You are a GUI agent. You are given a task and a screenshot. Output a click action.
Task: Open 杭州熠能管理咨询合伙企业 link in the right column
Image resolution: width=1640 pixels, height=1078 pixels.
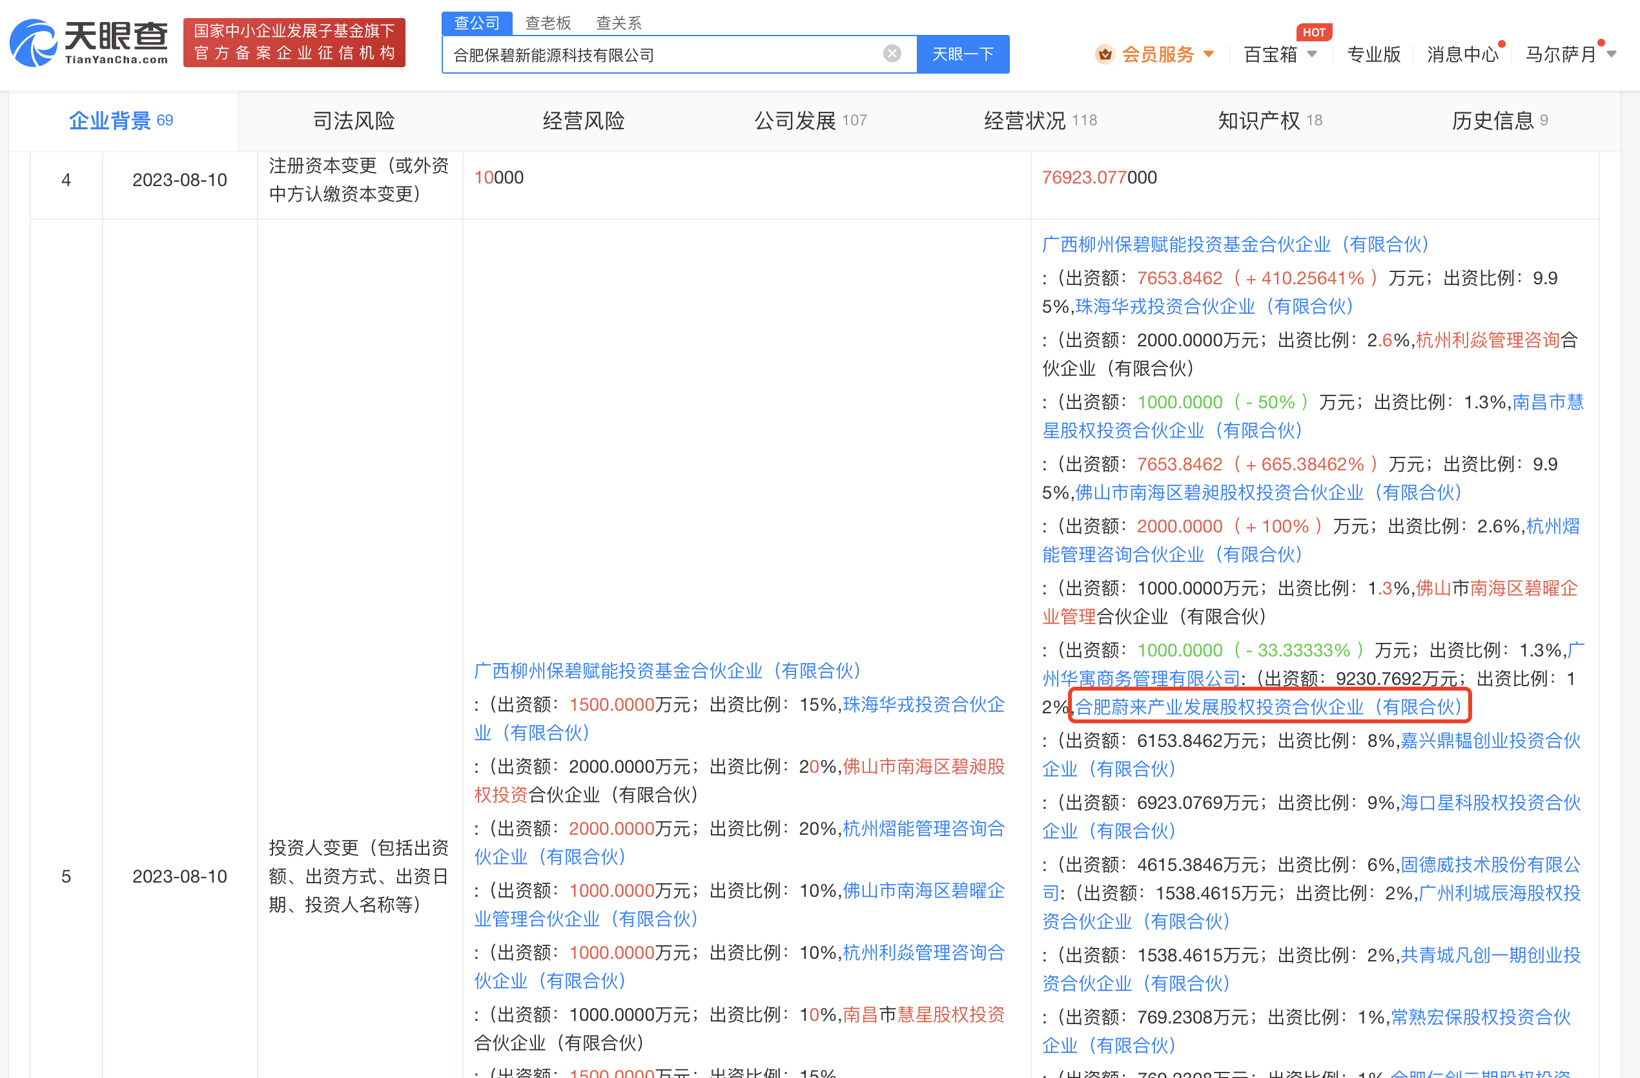click(1311, 540)
